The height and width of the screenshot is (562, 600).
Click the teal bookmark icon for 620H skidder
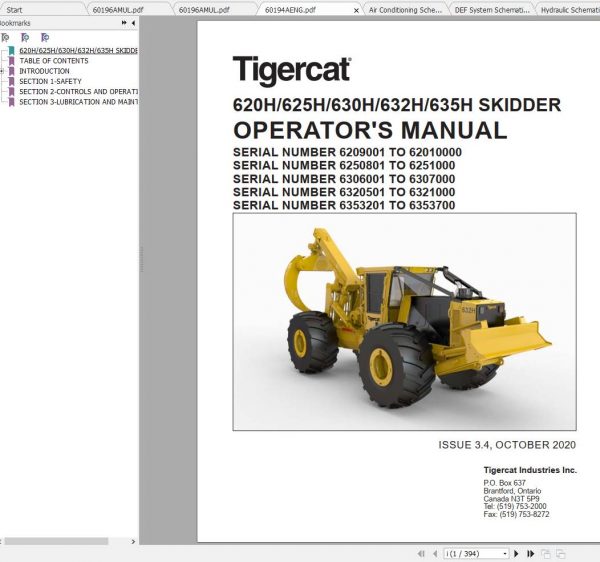(x=11, y=50)
